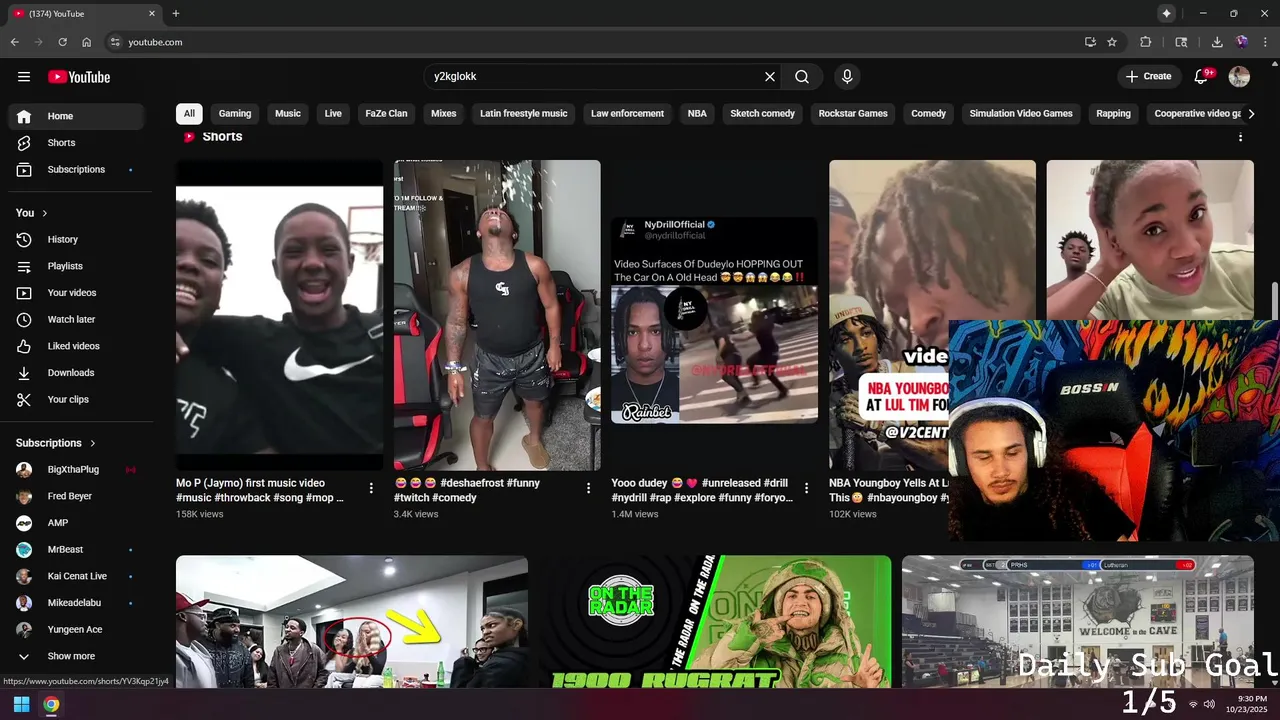
Task: Close the (1374) YouTube tab
Action: pyautogui.click(x=152, y=14)
